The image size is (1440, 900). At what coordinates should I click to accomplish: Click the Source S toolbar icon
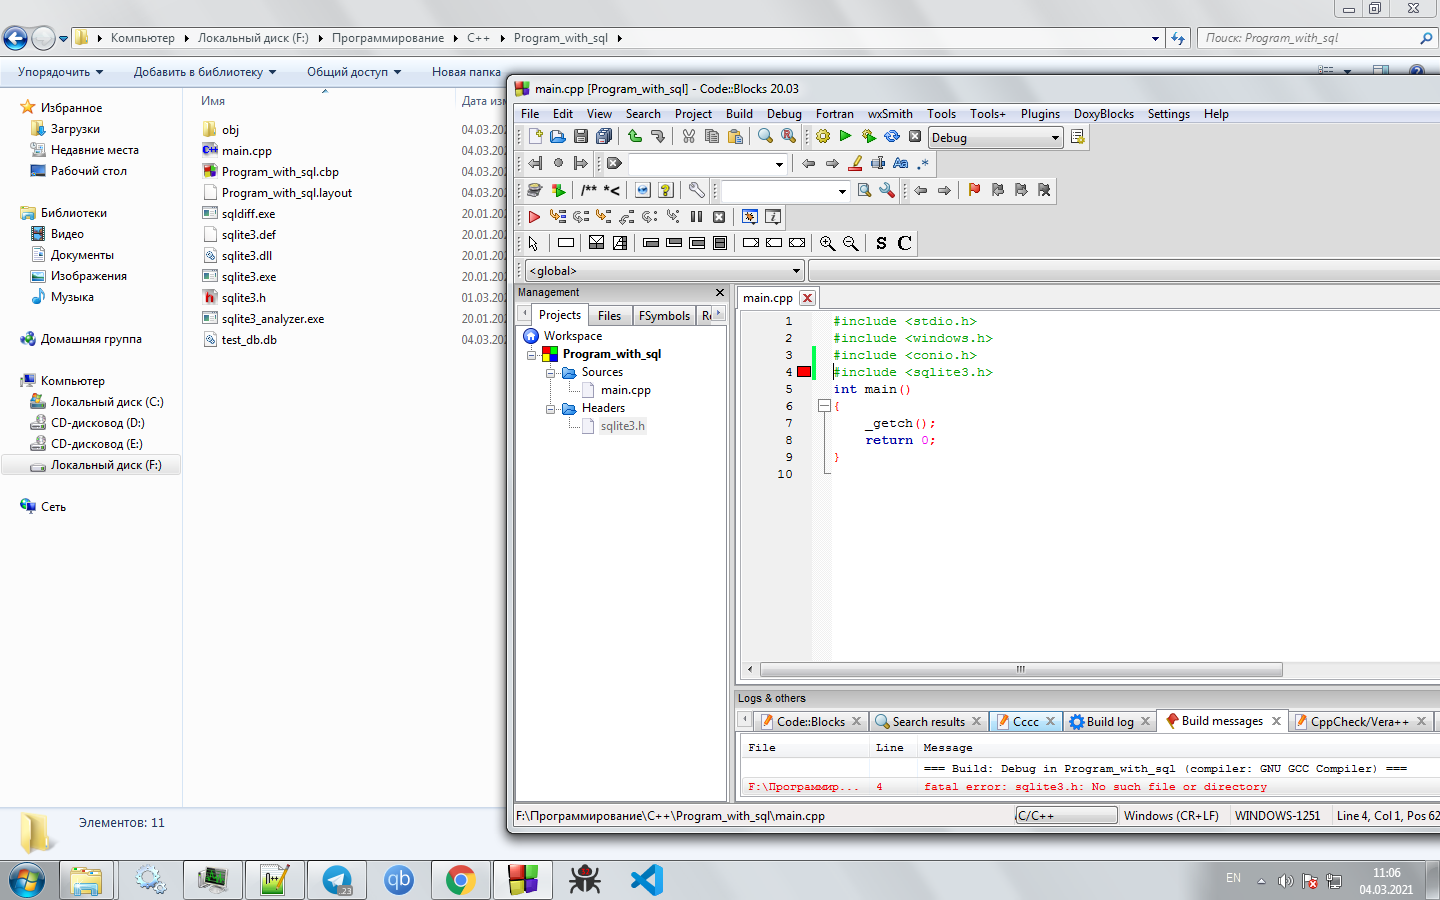pyautogui.click(x=881, y=243)
